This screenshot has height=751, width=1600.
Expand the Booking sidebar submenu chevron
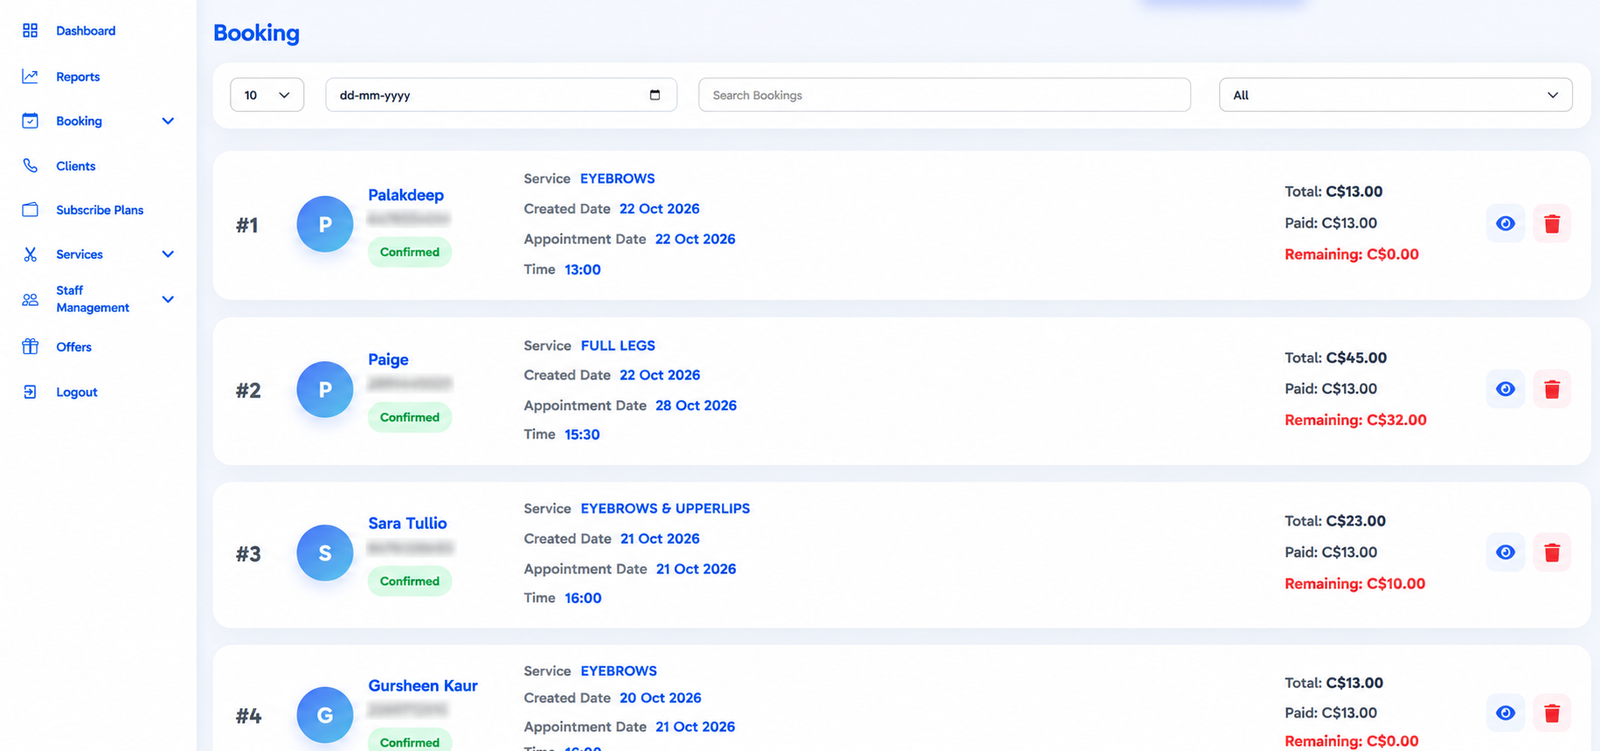click(168, 121)
